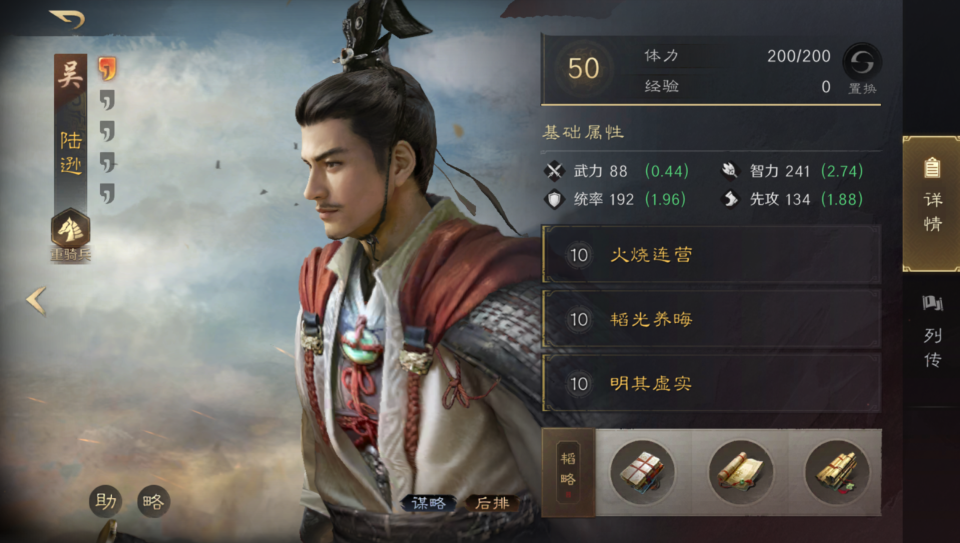Tap the 后排 tag

click(x=492, y=503)
